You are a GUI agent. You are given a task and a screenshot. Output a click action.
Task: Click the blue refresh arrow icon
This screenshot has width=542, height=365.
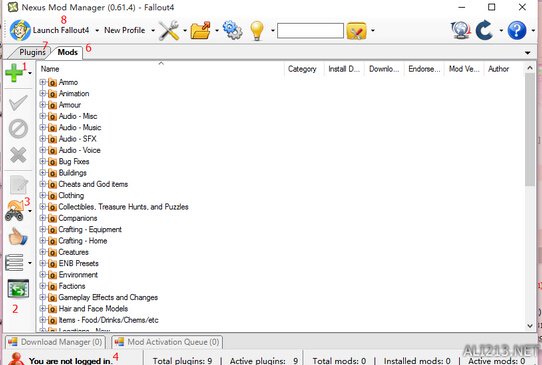coord(484,30)
